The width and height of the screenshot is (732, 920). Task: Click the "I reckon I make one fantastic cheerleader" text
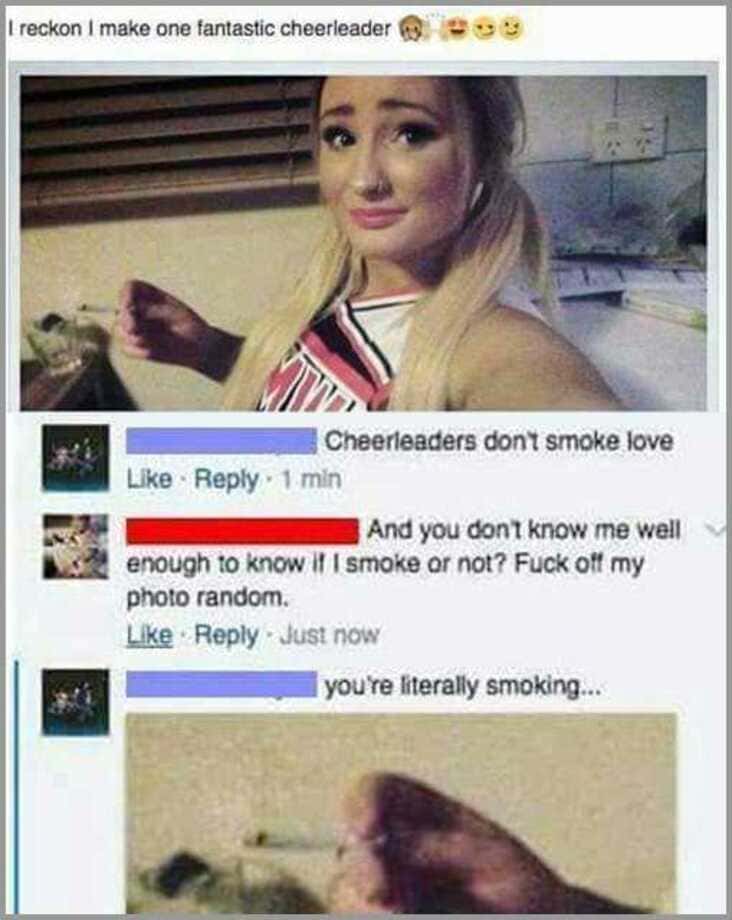coord(199,28)
